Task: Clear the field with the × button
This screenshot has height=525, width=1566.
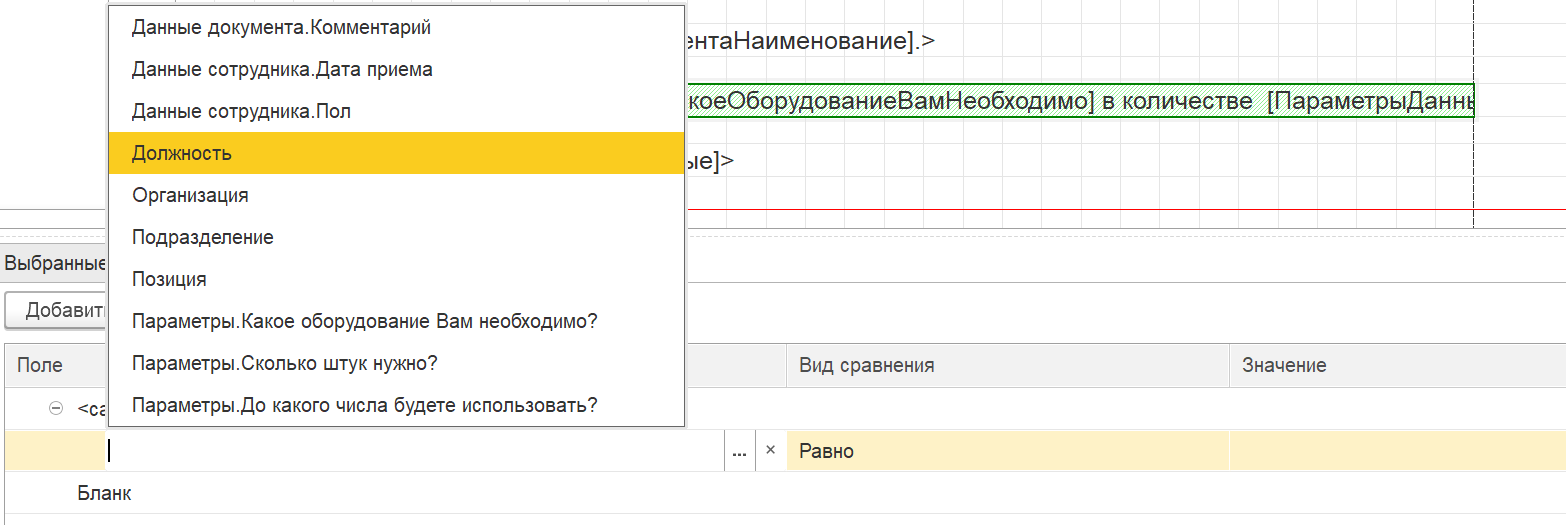Action: [x=770, y=451]
